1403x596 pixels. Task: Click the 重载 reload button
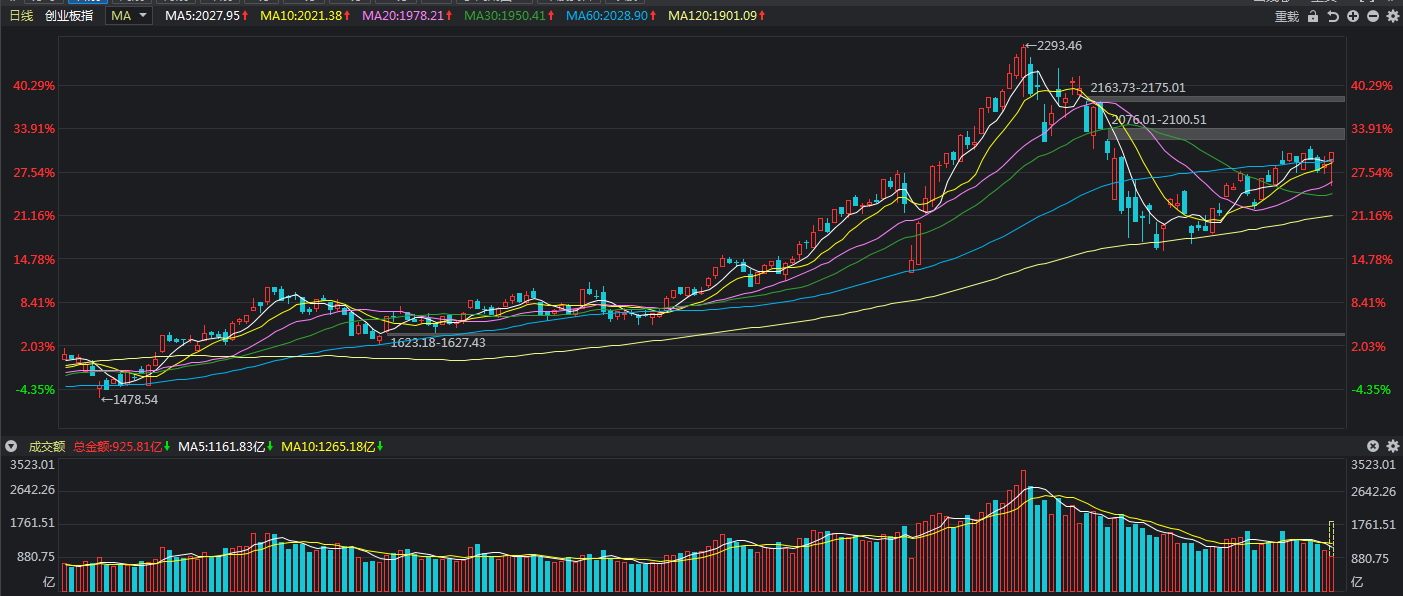pyautogui.click(x=1287, y=16)
